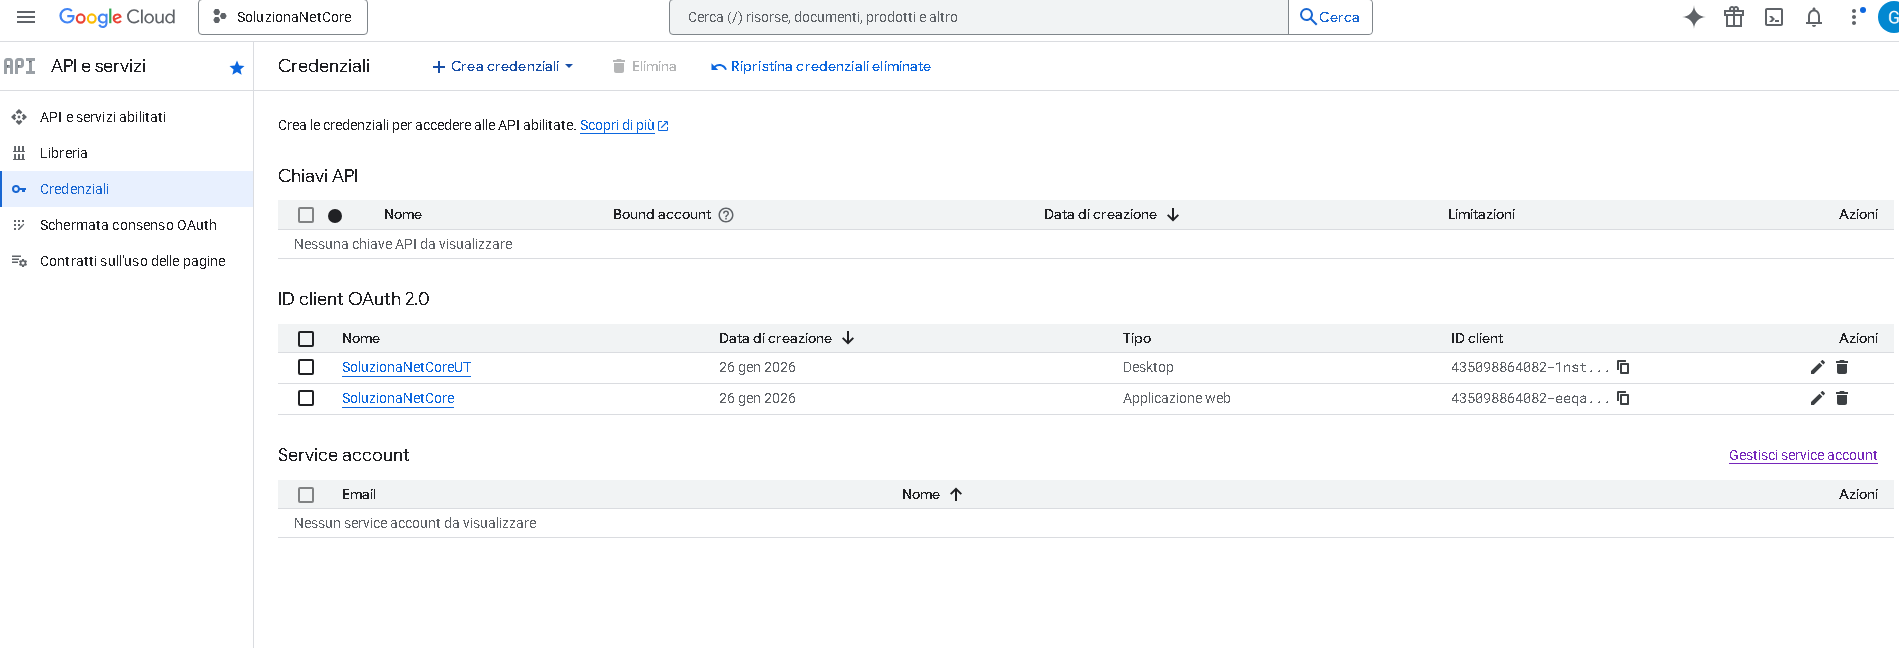Click Gestisci service account link
Image resolution: width=1899 pixels, height=648 pixels.
coord(1802,455)
